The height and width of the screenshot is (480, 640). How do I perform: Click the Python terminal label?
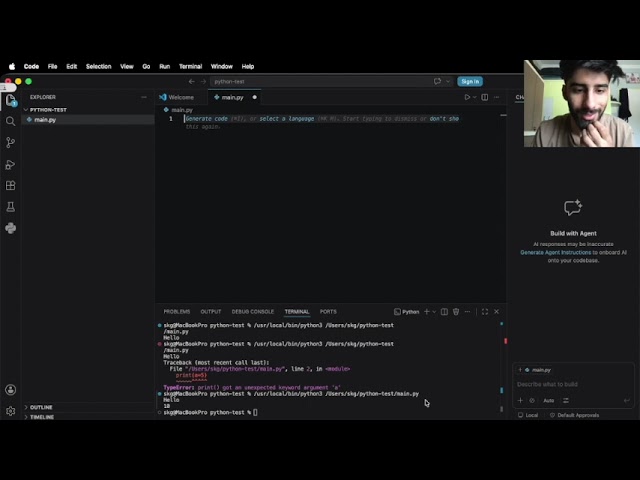coord(407,311)
